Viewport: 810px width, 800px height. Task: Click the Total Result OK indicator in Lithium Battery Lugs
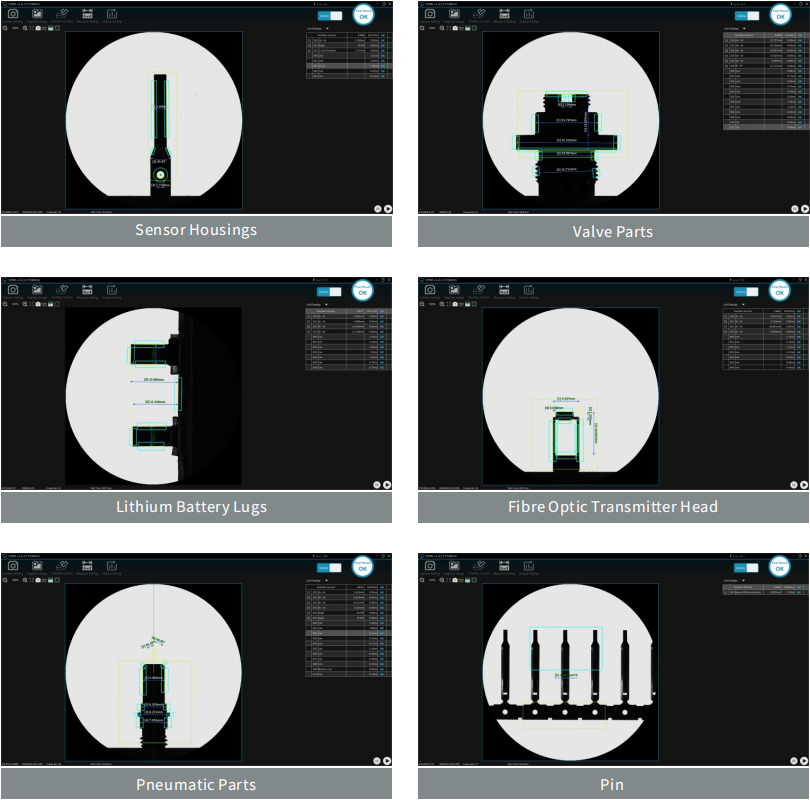coord(363,291)
